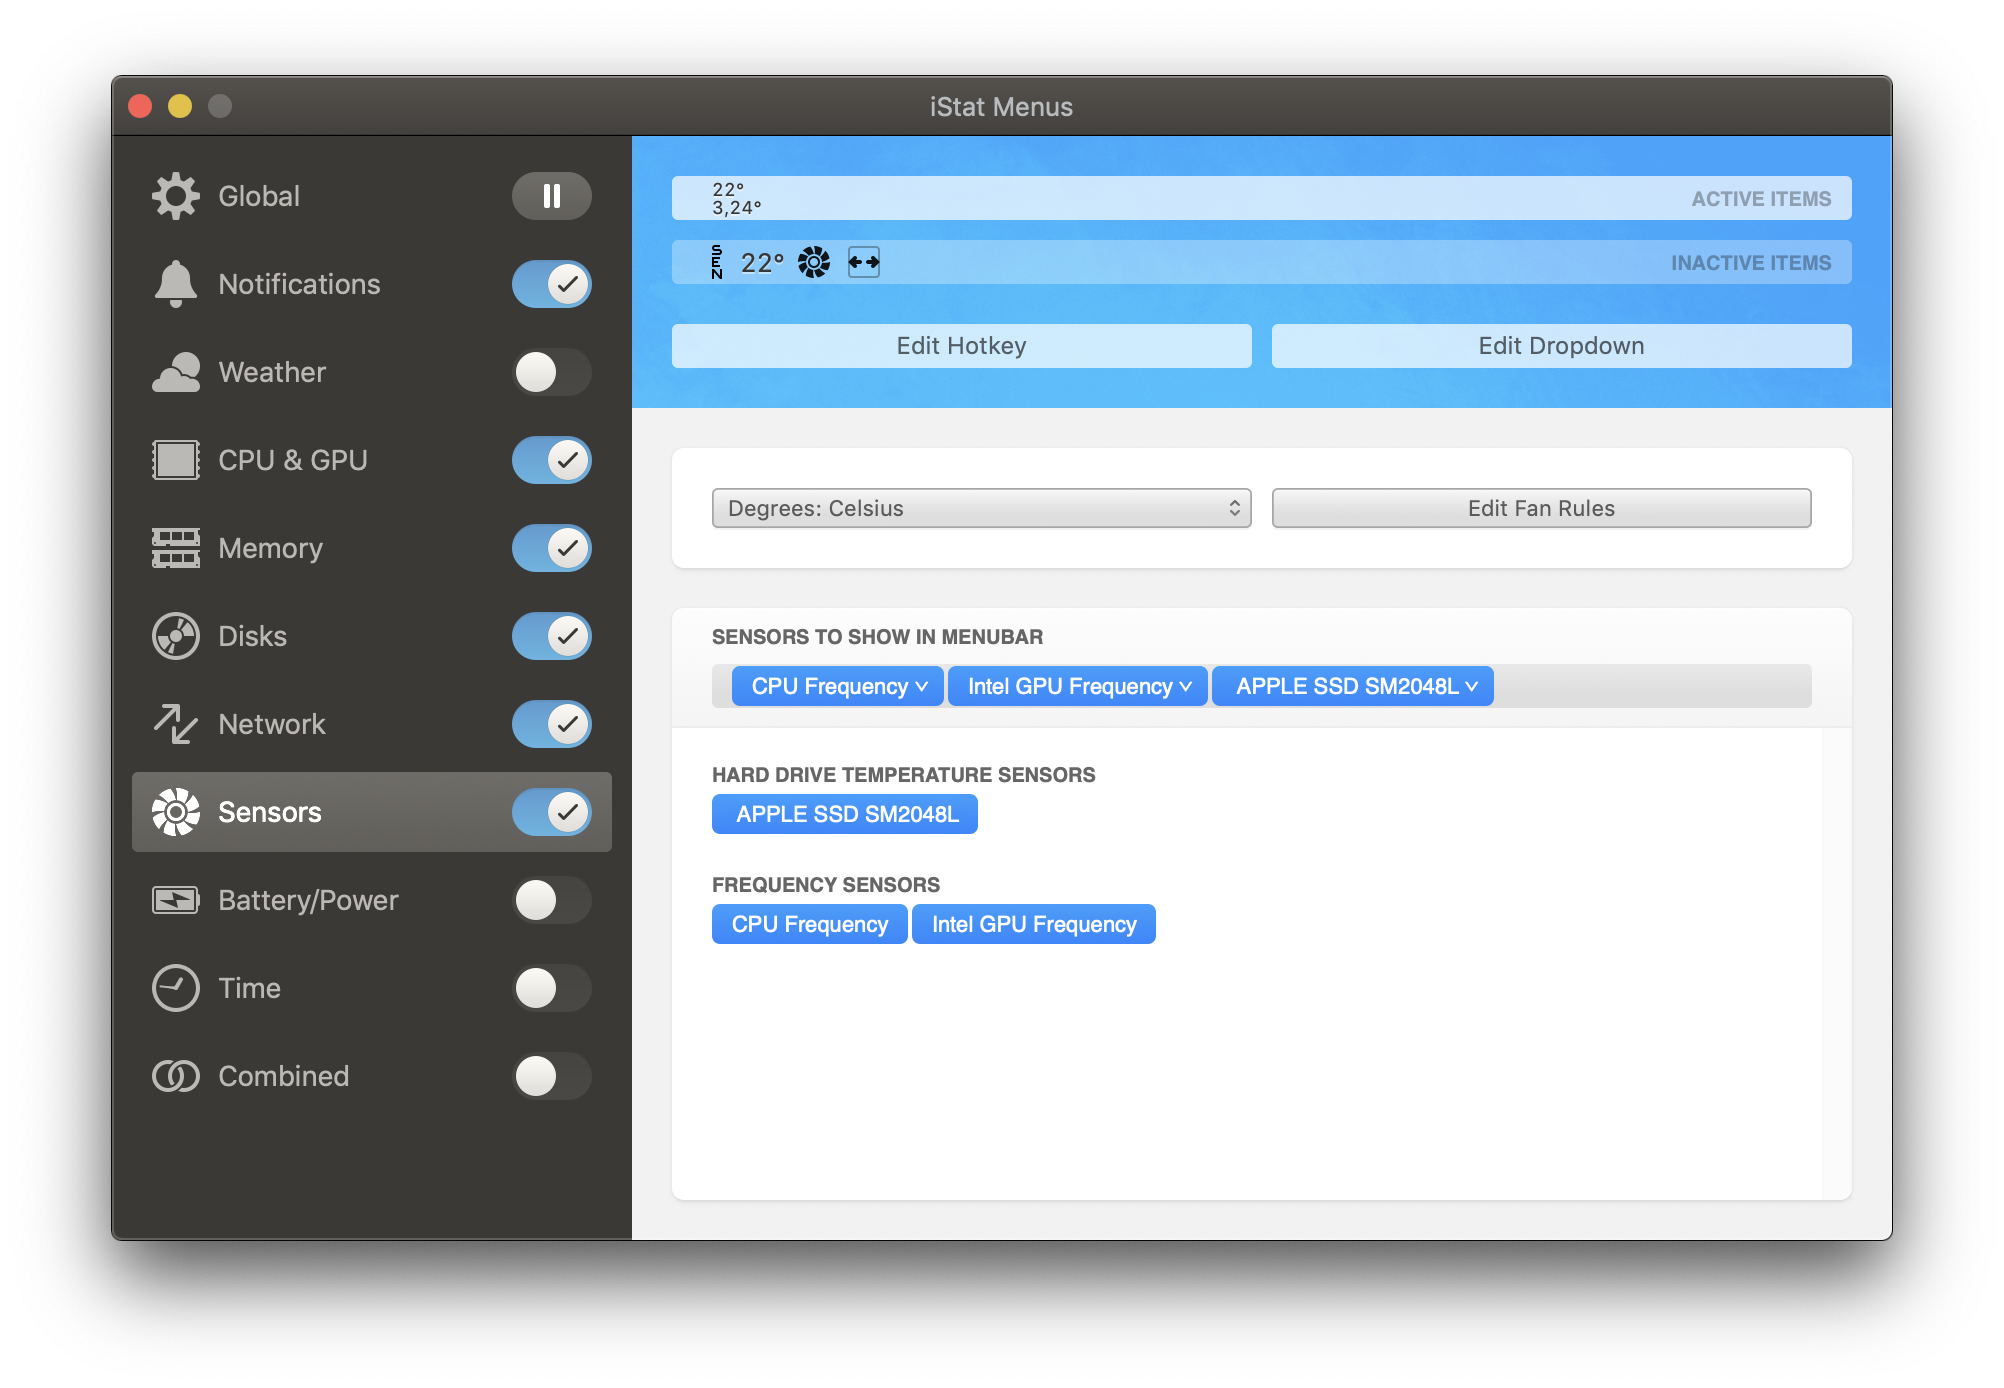Enable the Combined switch
The width and height of the screenshot is (2004, 1388).
tap(552, 1076)
